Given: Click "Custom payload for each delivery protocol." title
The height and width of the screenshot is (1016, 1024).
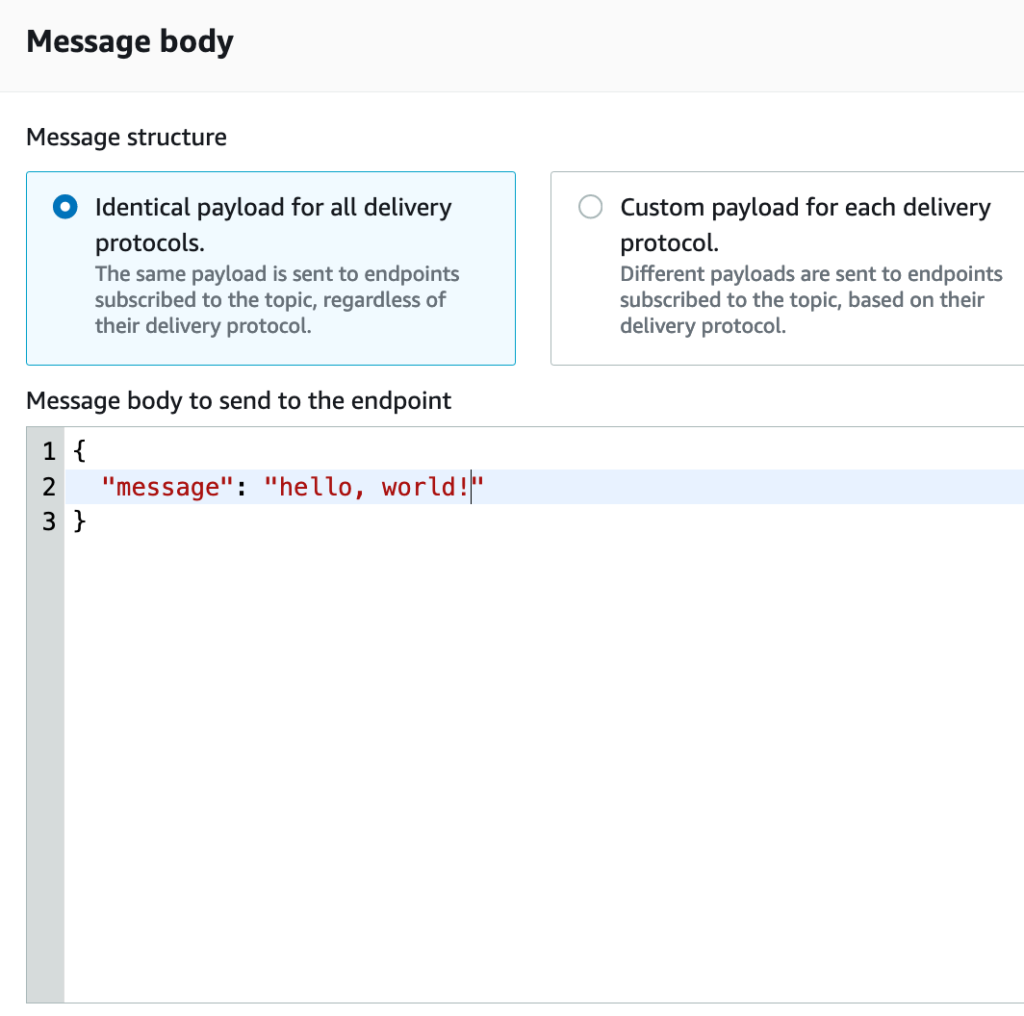Looking at the screenshot, I should click(x=805, y=225).
